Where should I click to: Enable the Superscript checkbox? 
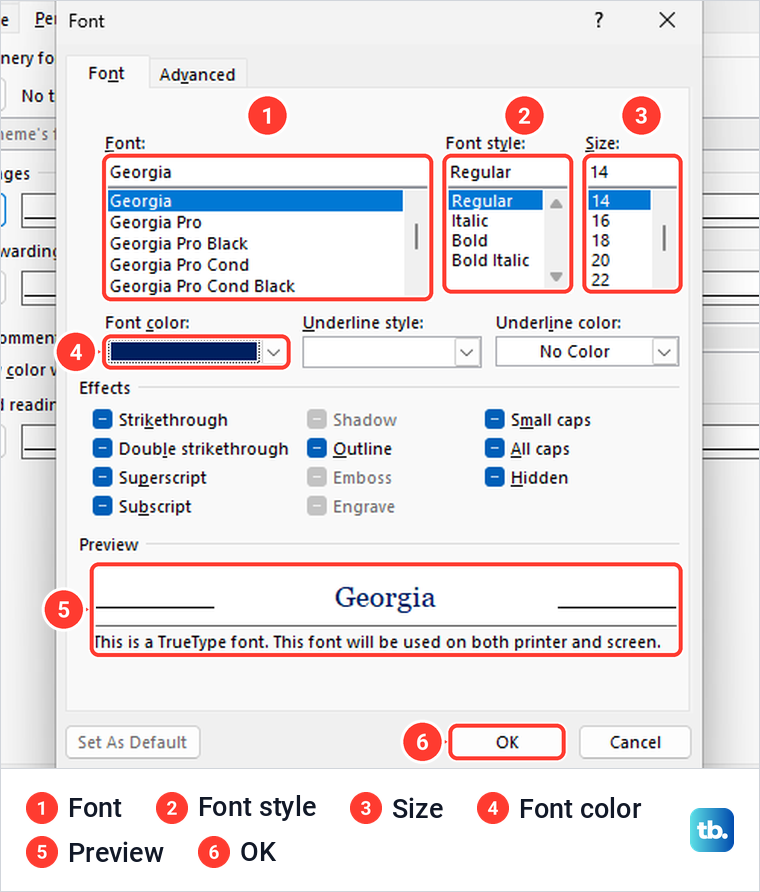(102, 477)
